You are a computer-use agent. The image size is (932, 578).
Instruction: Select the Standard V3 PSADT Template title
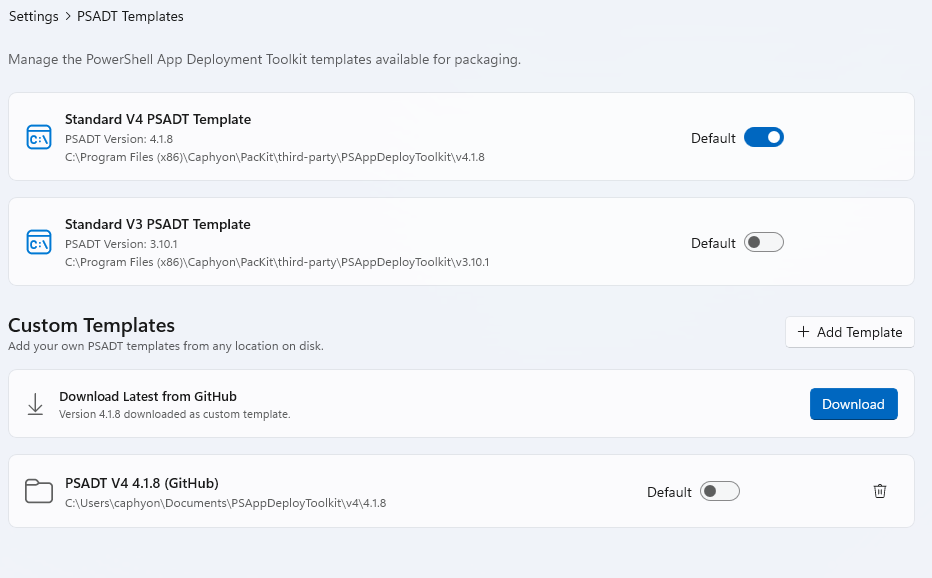click(158, 224)
